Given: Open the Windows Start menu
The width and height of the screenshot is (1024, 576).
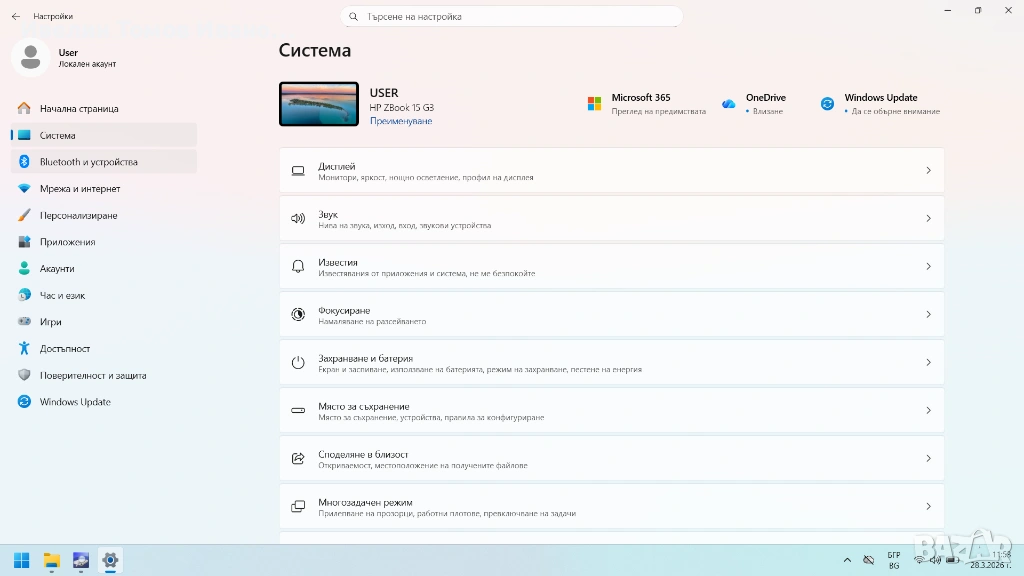Looking at the screenshot, I should point(21,560).
